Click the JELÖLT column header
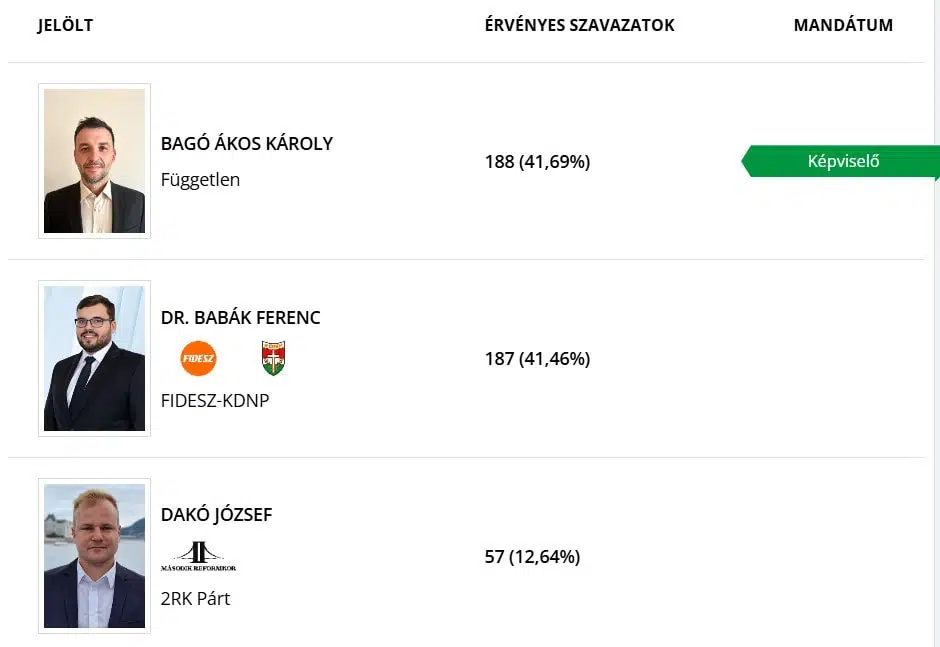 pos(65,25)
